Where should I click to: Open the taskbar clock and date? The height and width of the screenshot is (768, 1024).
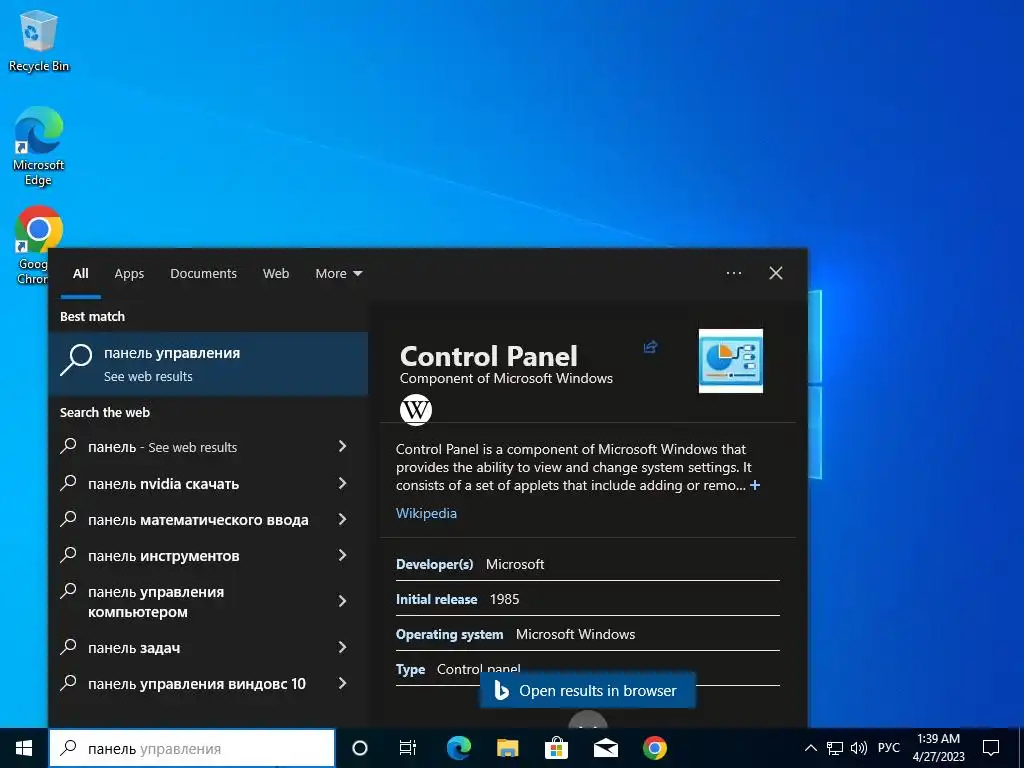click(938, 748)
